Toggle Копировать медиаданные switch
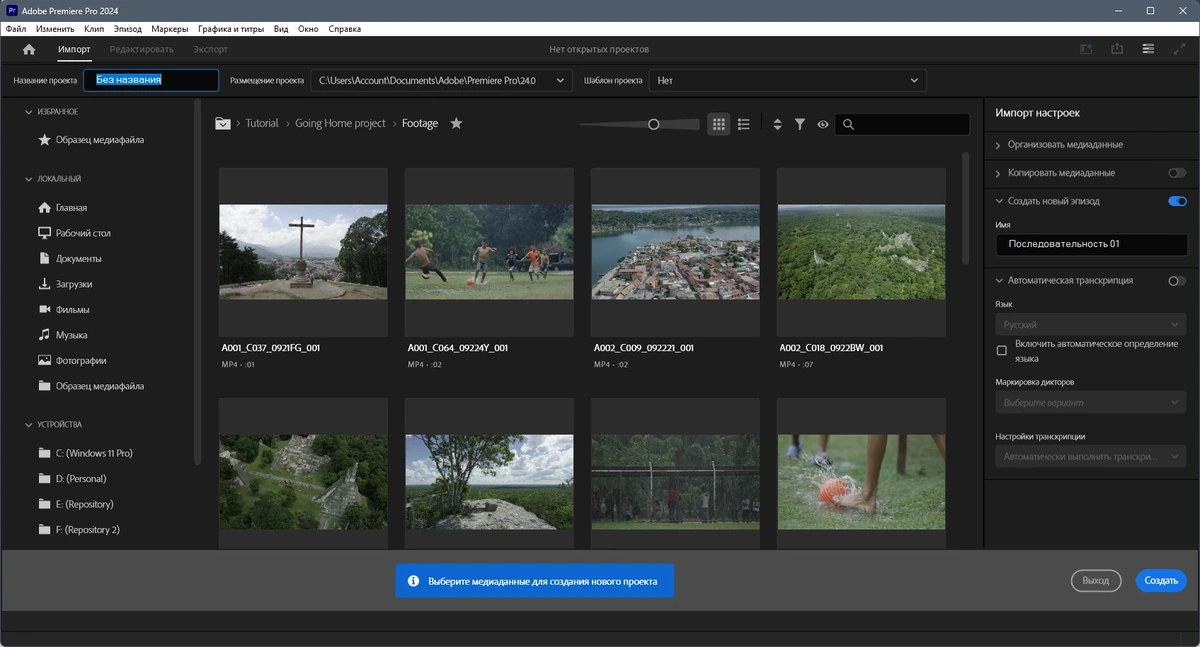Image resolution: width=1200 pixels, height=647 pixels. (x=1177, y=173)
